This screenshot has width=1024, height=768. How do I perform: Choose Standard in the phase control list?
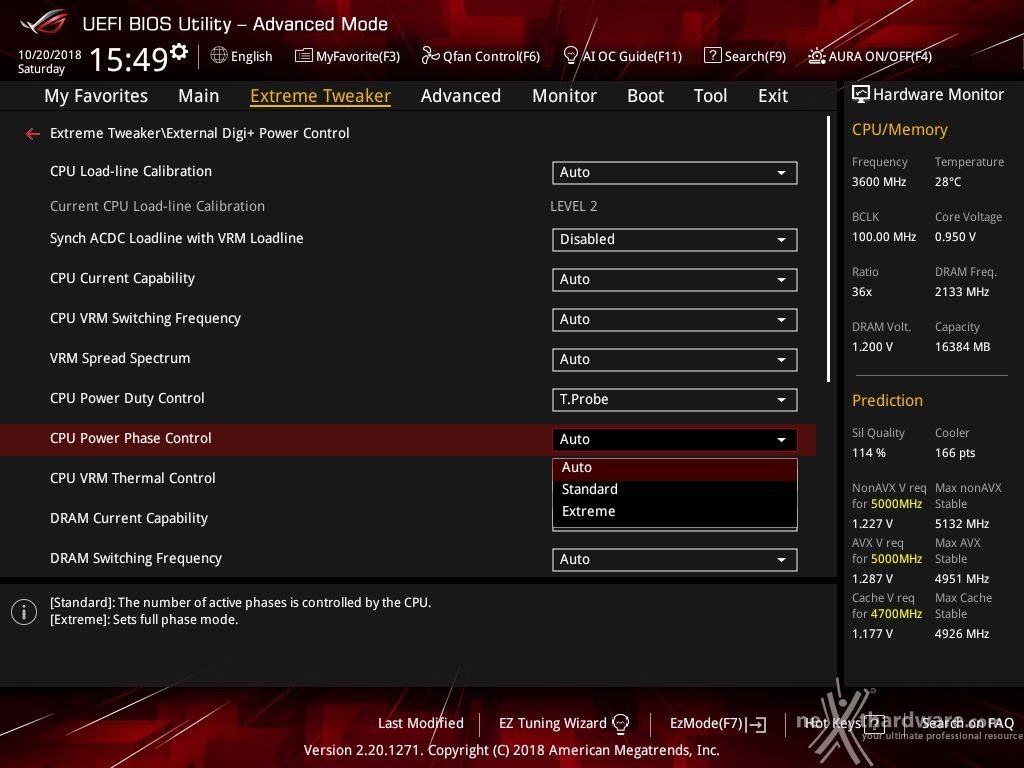point(675,489)
